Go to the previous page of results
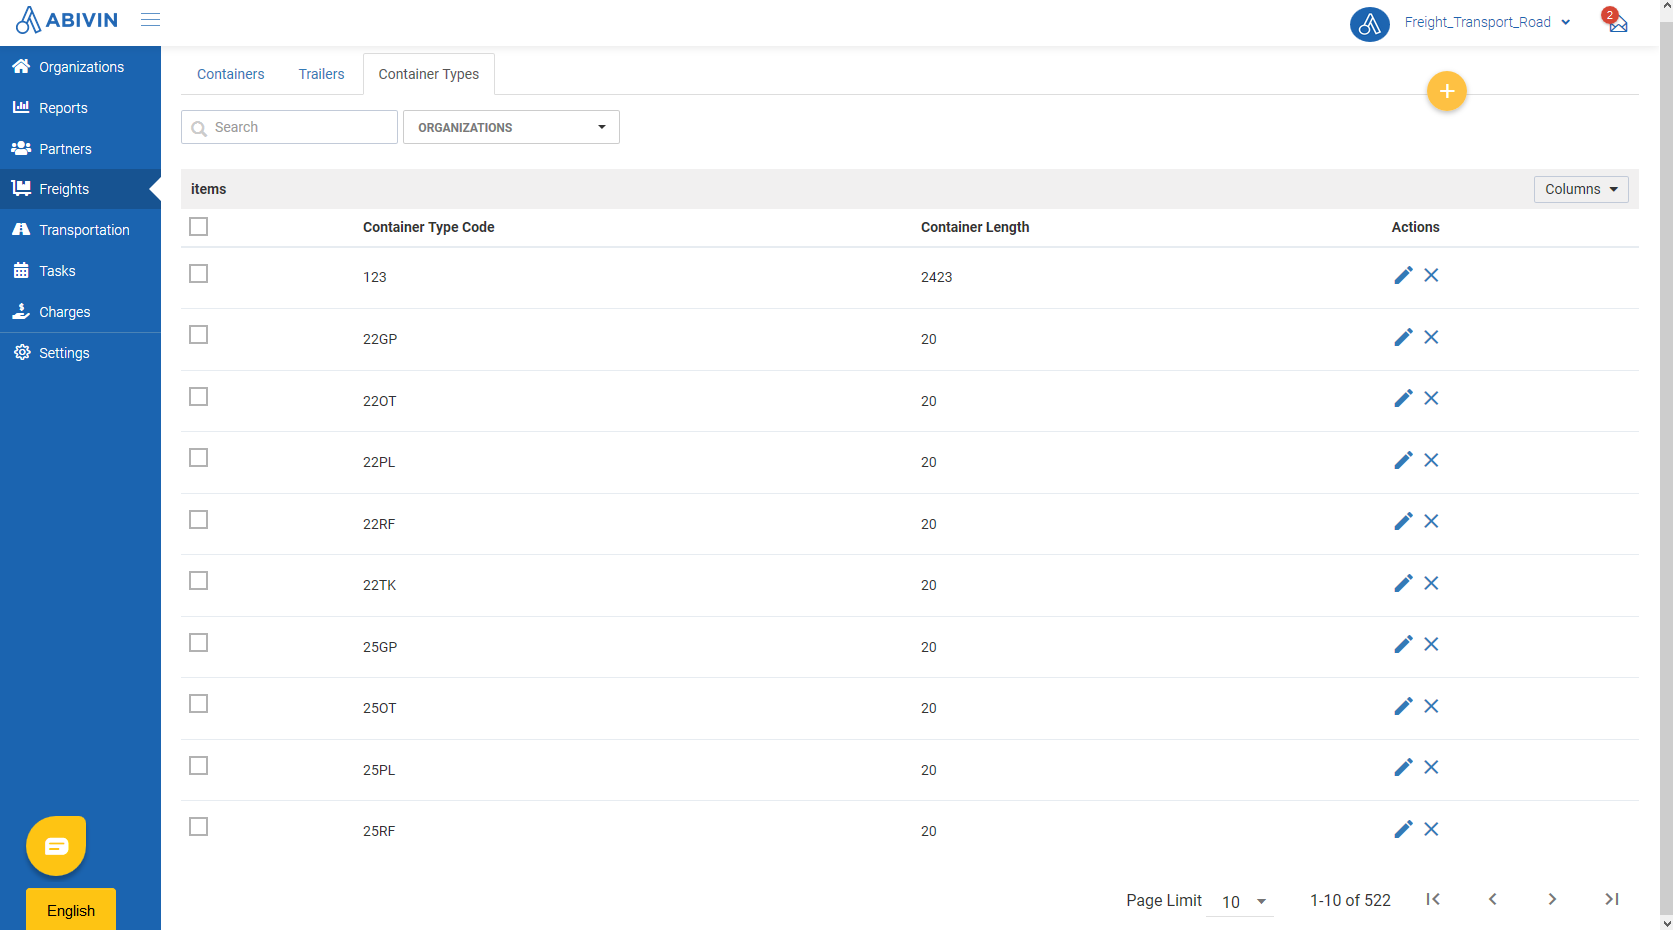 tap(1492, 899)
